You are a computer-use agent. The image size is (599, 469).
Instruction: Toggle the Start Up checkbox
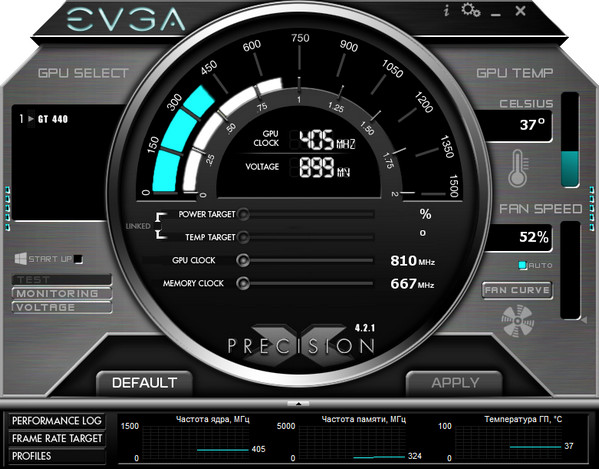point(78,259)
